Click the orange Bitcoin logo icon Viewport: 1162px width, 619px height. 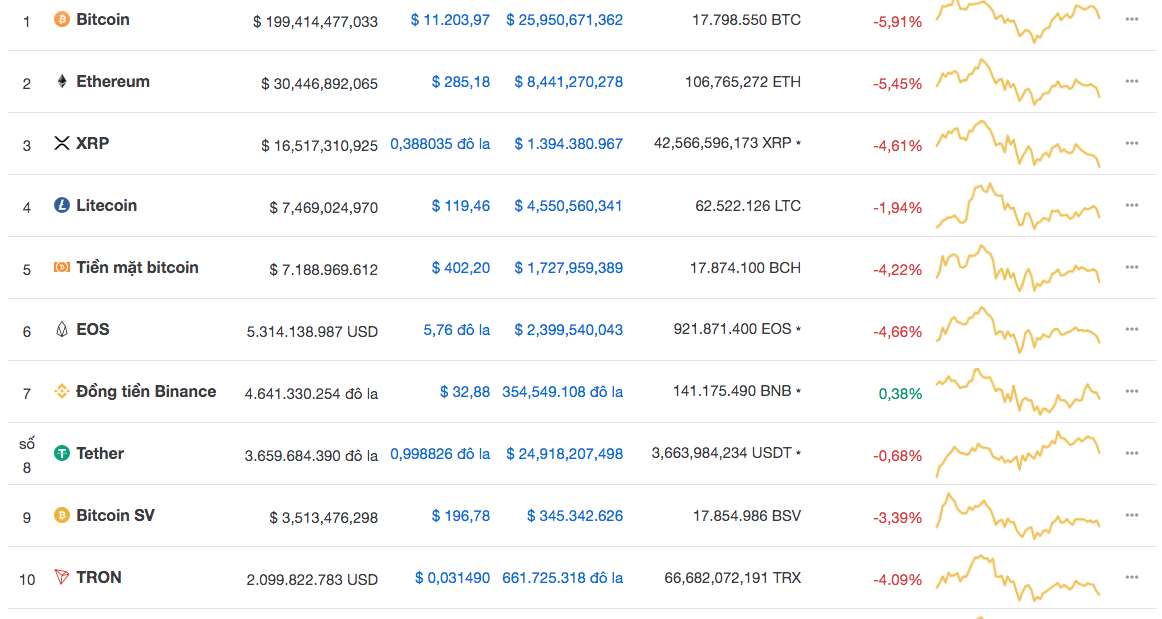click(61, 20)
